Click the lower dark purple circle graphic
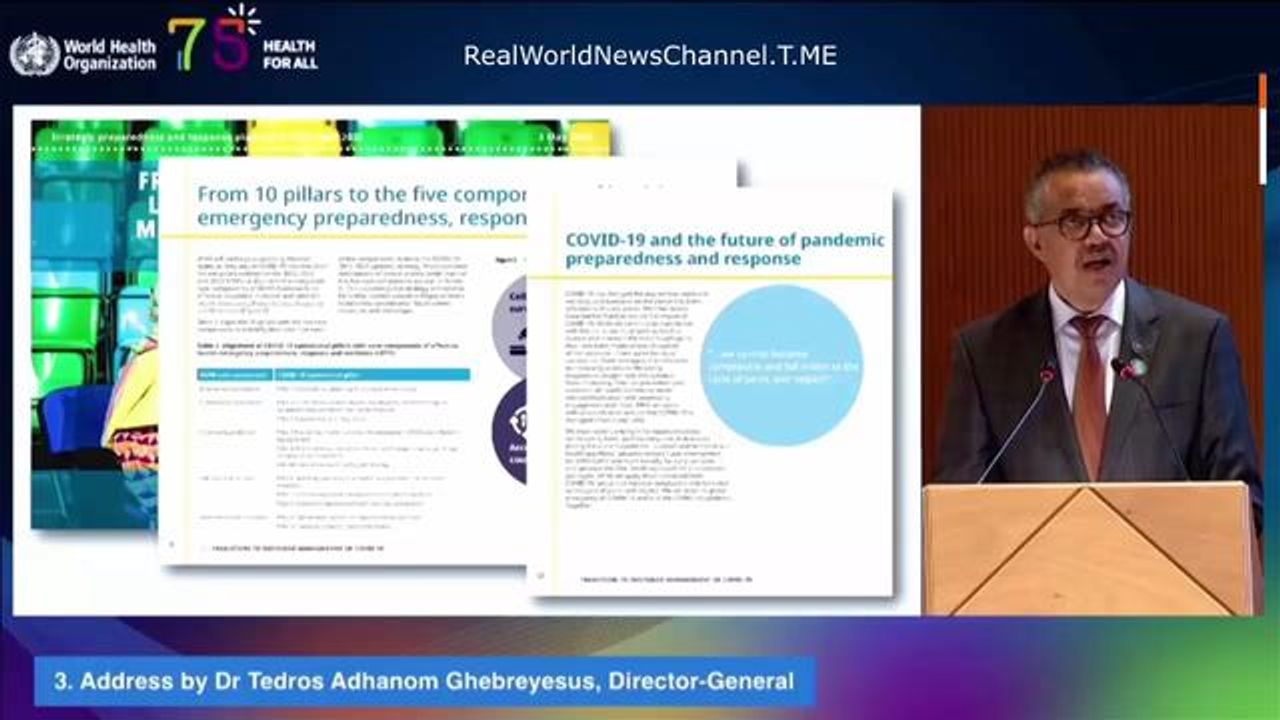Screen dimensions: 1280x720 pos(511,430)
